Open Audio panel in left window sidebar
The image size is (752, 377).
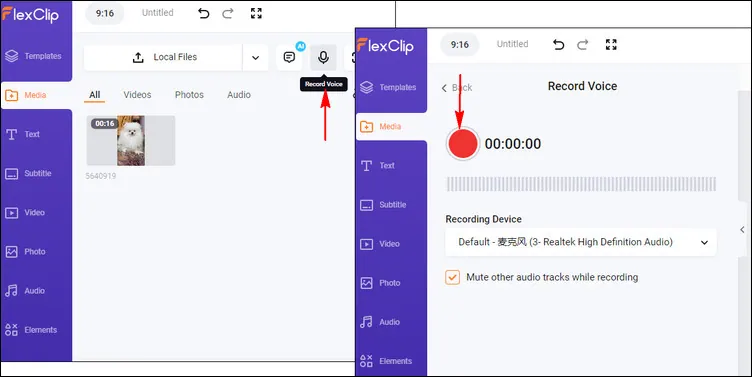pyautogui.click(x=36, y=291)
